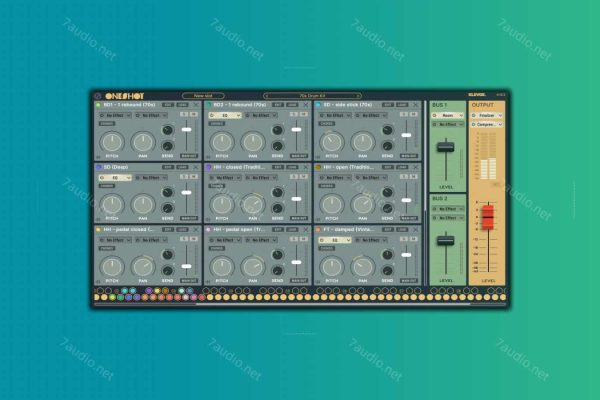Remove the HH open slot via X

[x=416, y=167]
